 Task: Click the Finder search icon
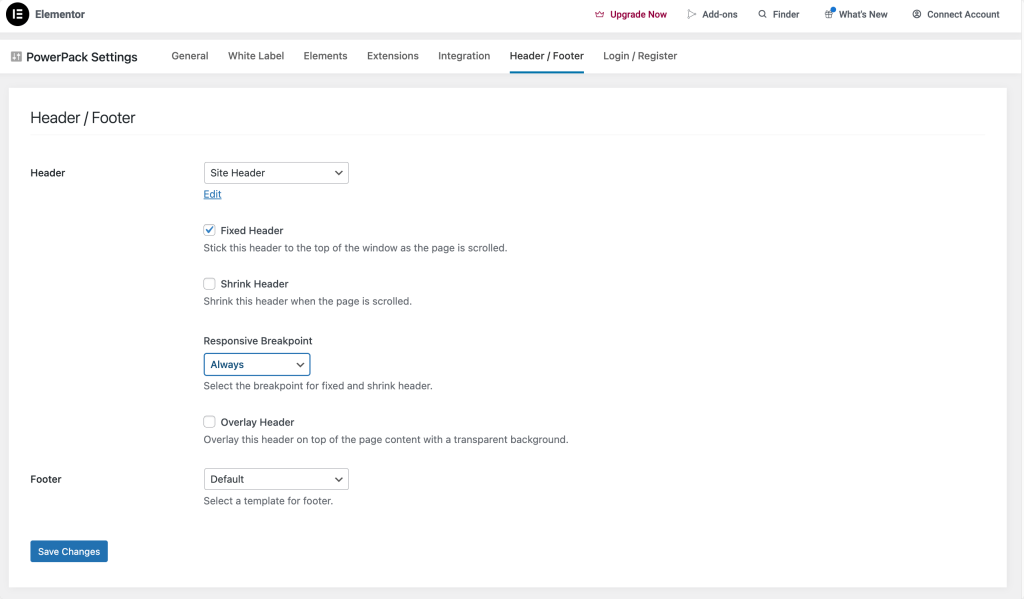[762, 14]
